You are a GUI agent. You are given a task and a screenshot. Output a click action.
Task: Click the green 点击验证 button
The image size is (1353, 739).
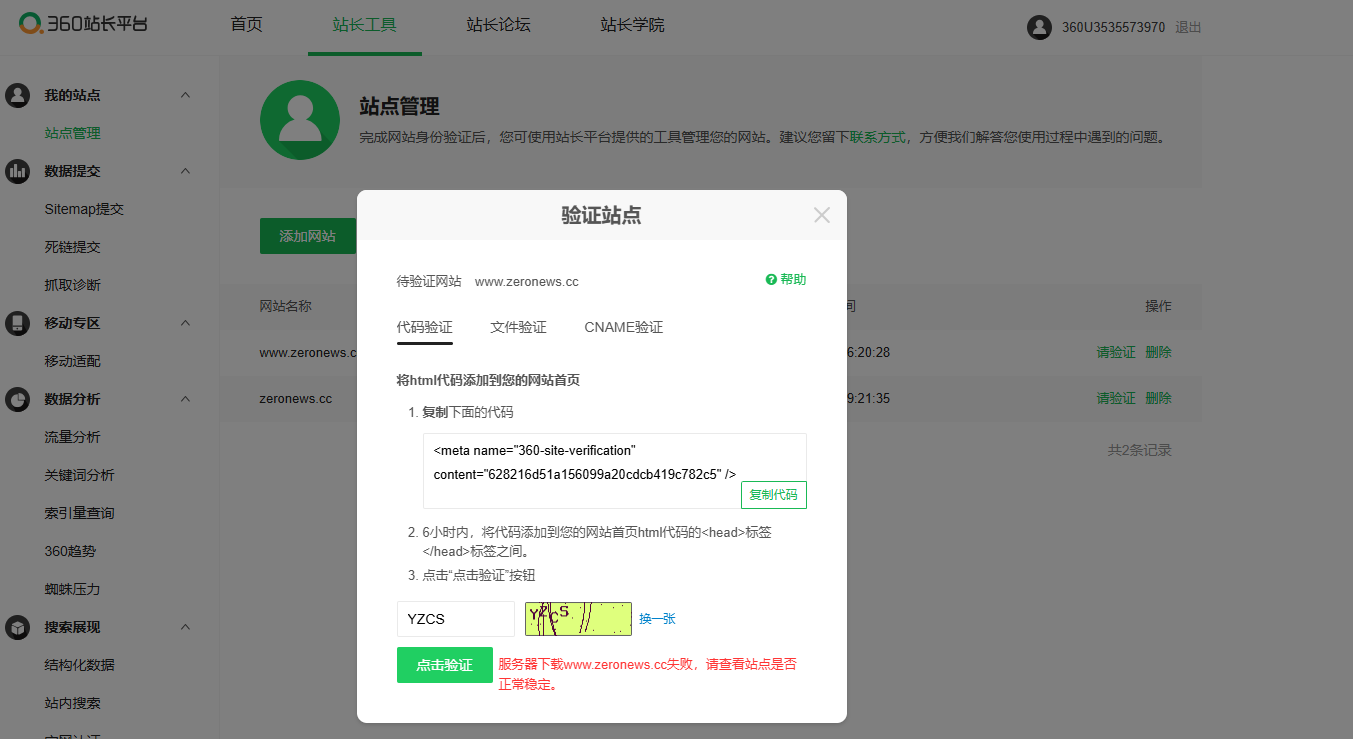point(445,665)
